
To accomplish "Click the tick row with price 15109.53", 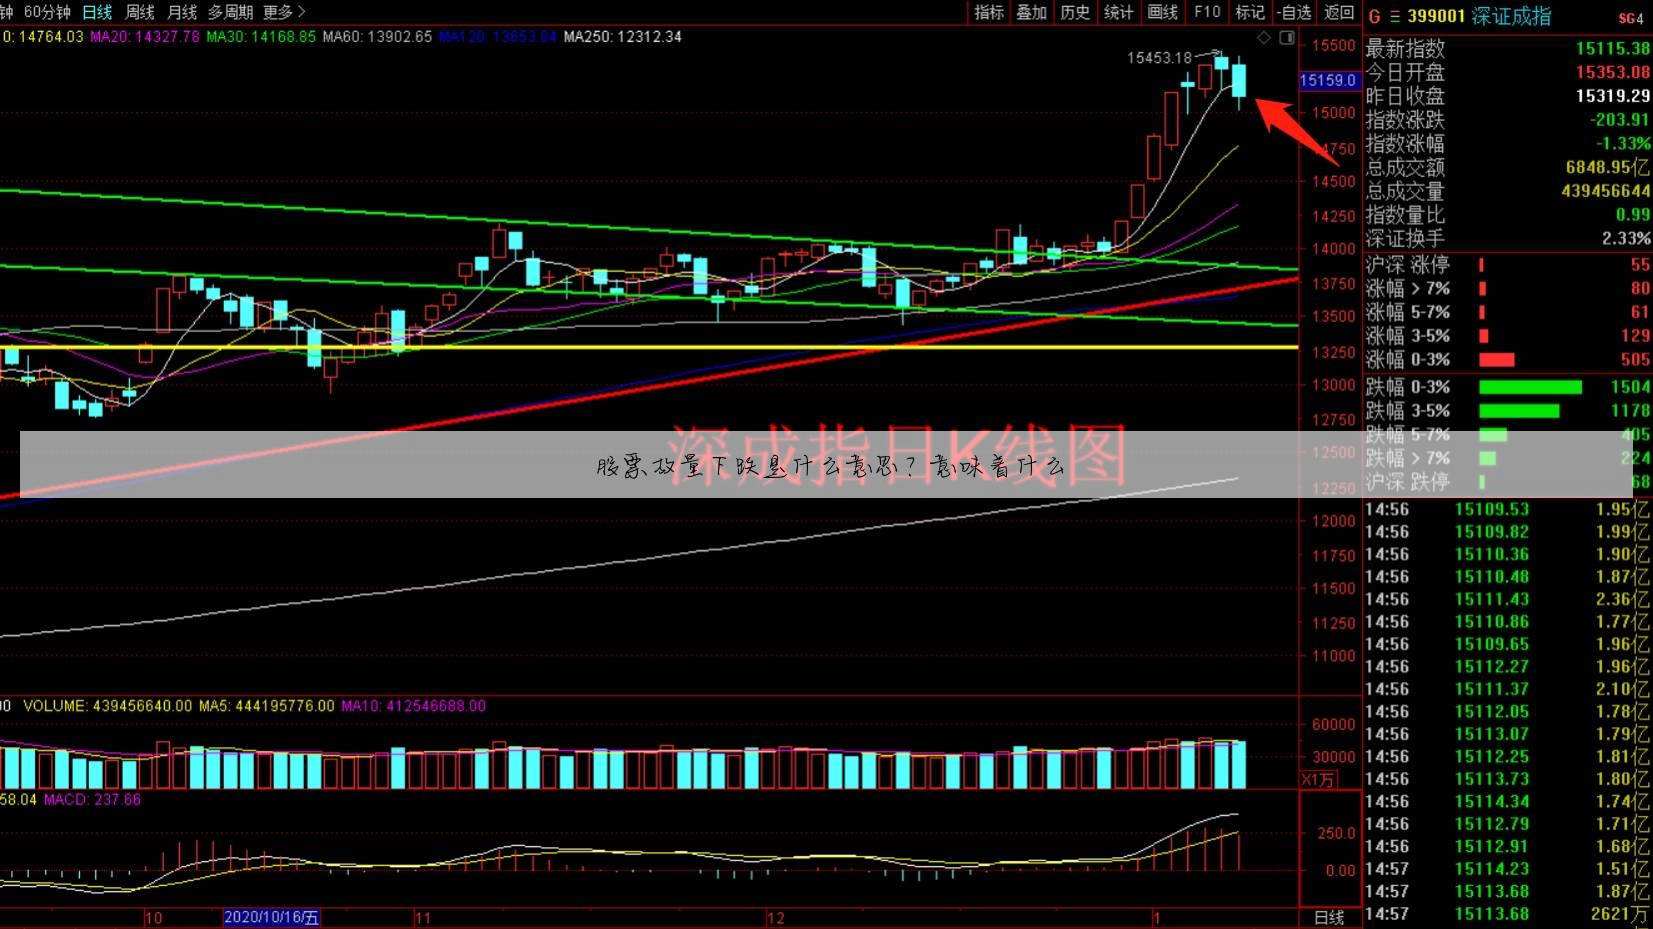I will pyautogui.click(x=1508, y=510).
